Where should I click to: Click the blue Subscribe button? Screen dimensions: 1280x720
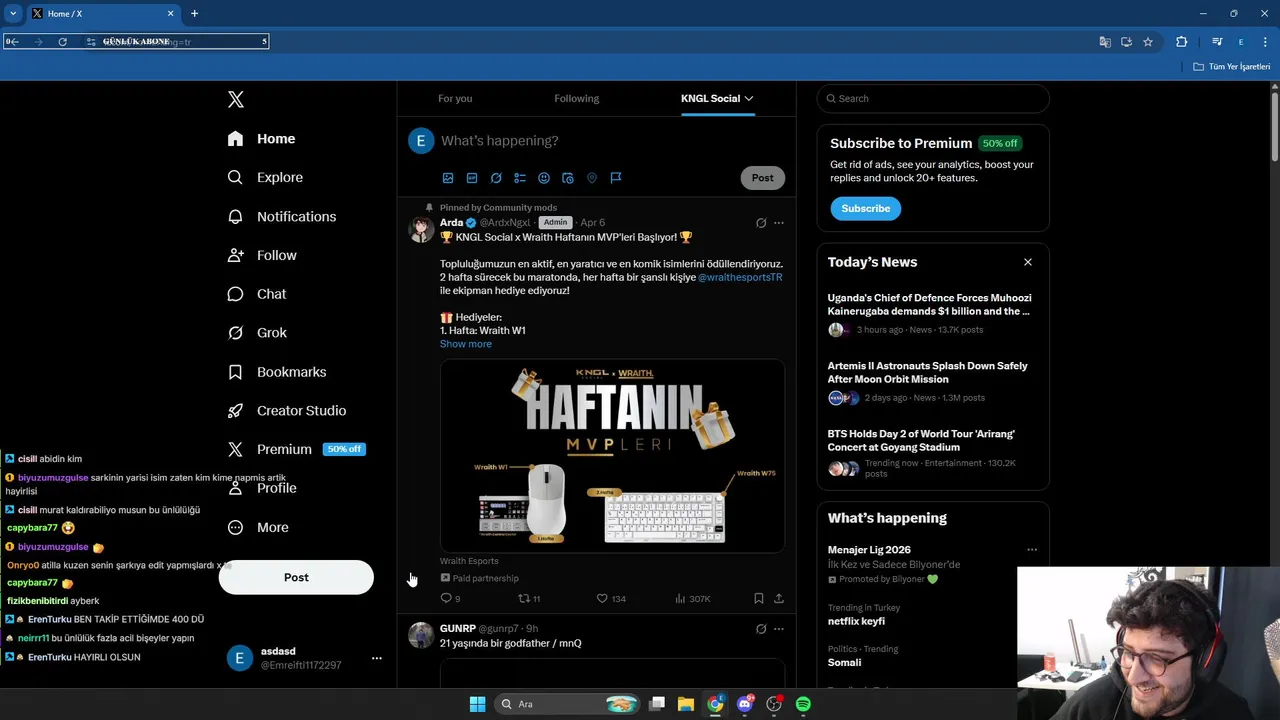865,208
